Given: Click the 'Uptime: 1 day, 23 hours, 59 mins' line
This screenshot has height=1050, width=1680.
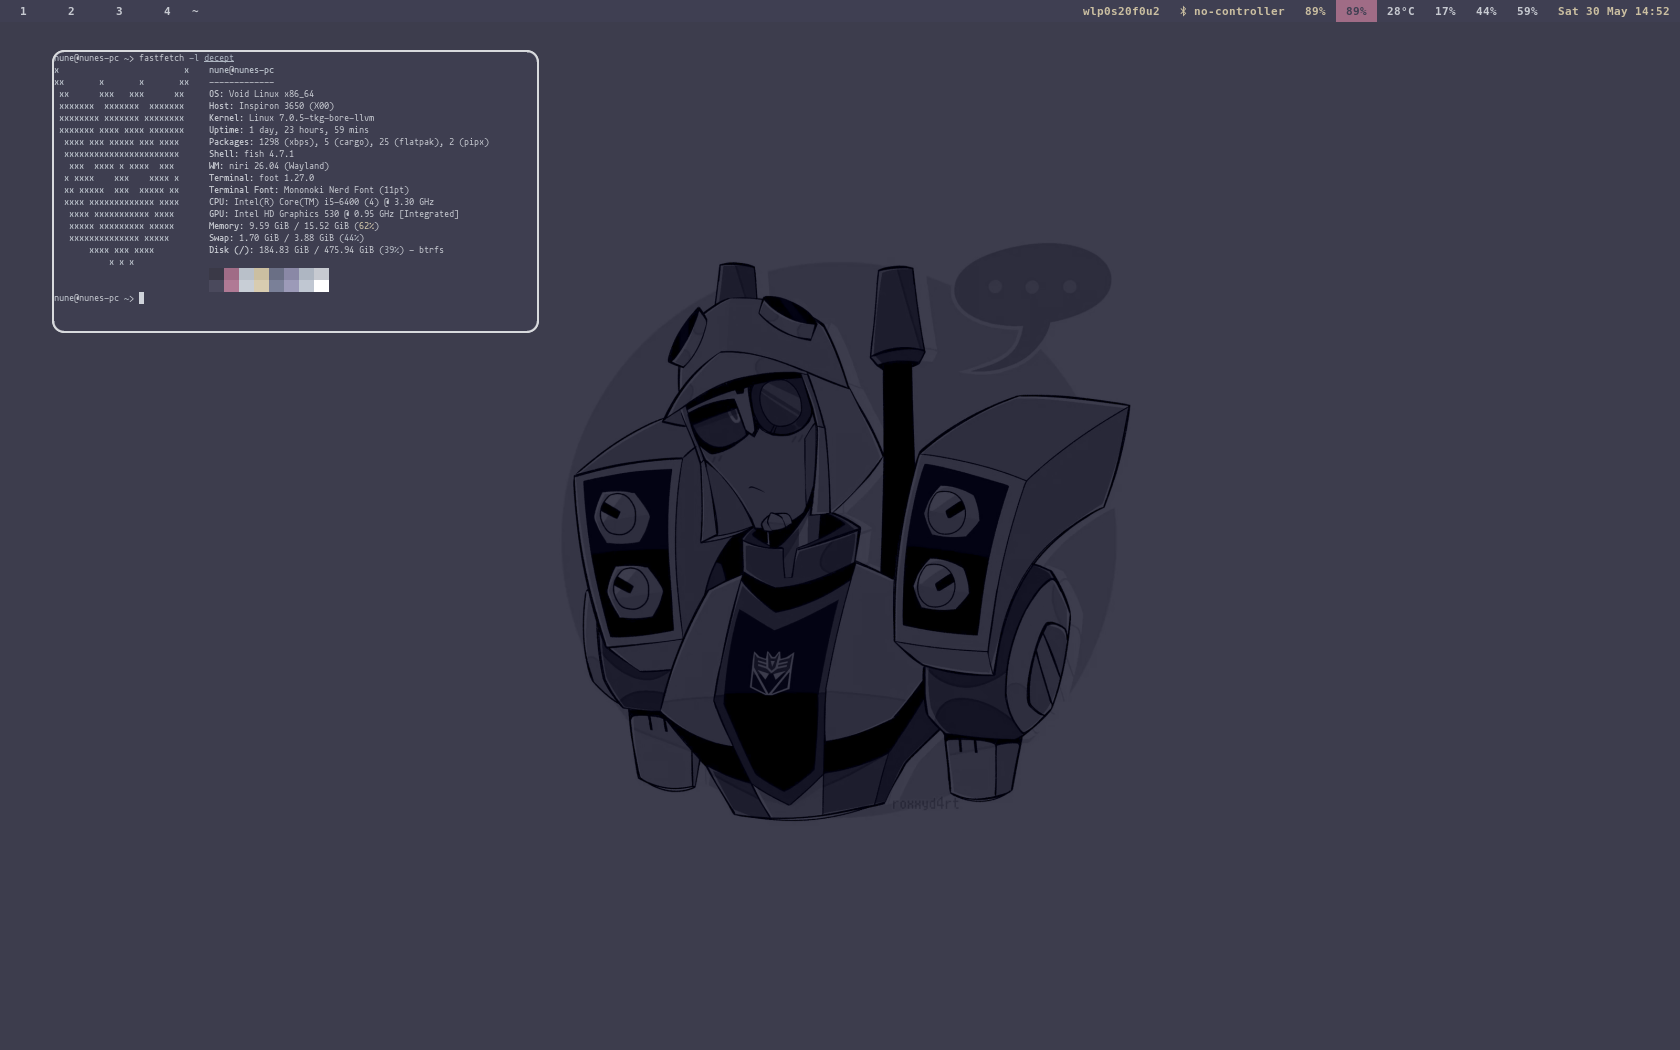Looking at the screenshot, I should coord(289,130).
